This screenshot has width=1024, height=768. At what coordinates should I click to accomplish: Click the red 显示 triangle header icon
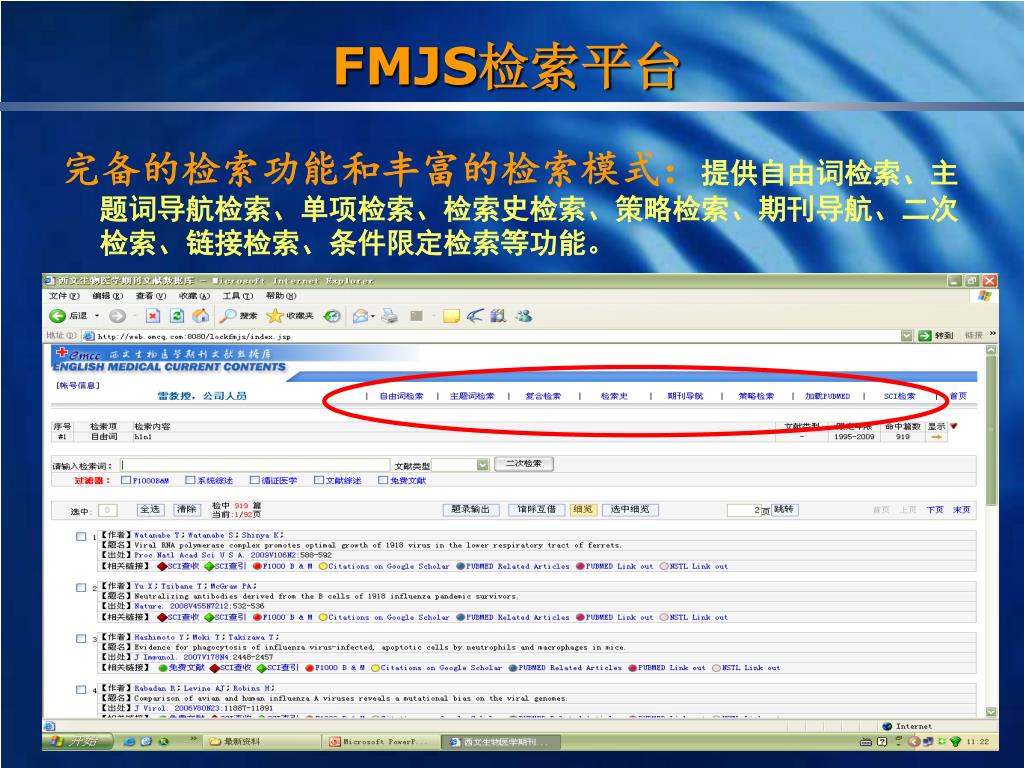tap(953, 426)
